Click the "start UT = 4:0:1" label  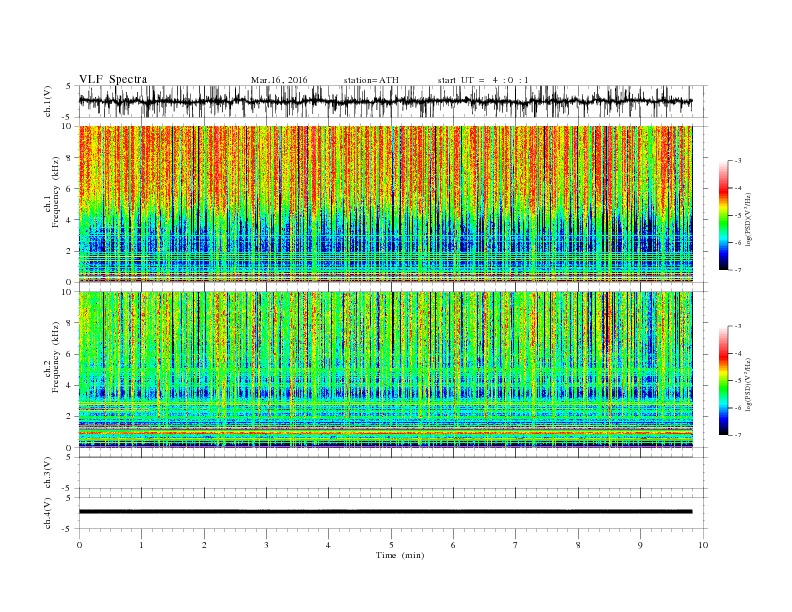[x=483, y=80]
